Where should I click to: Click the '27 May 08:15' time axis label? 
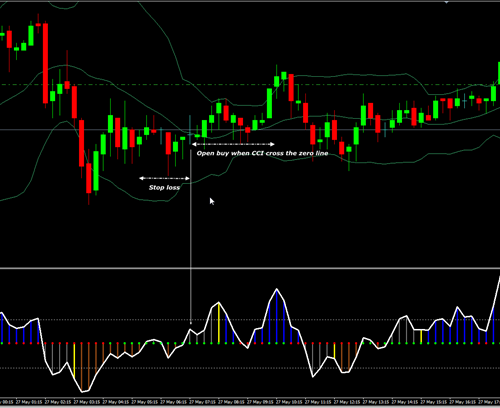coord(232,402)
